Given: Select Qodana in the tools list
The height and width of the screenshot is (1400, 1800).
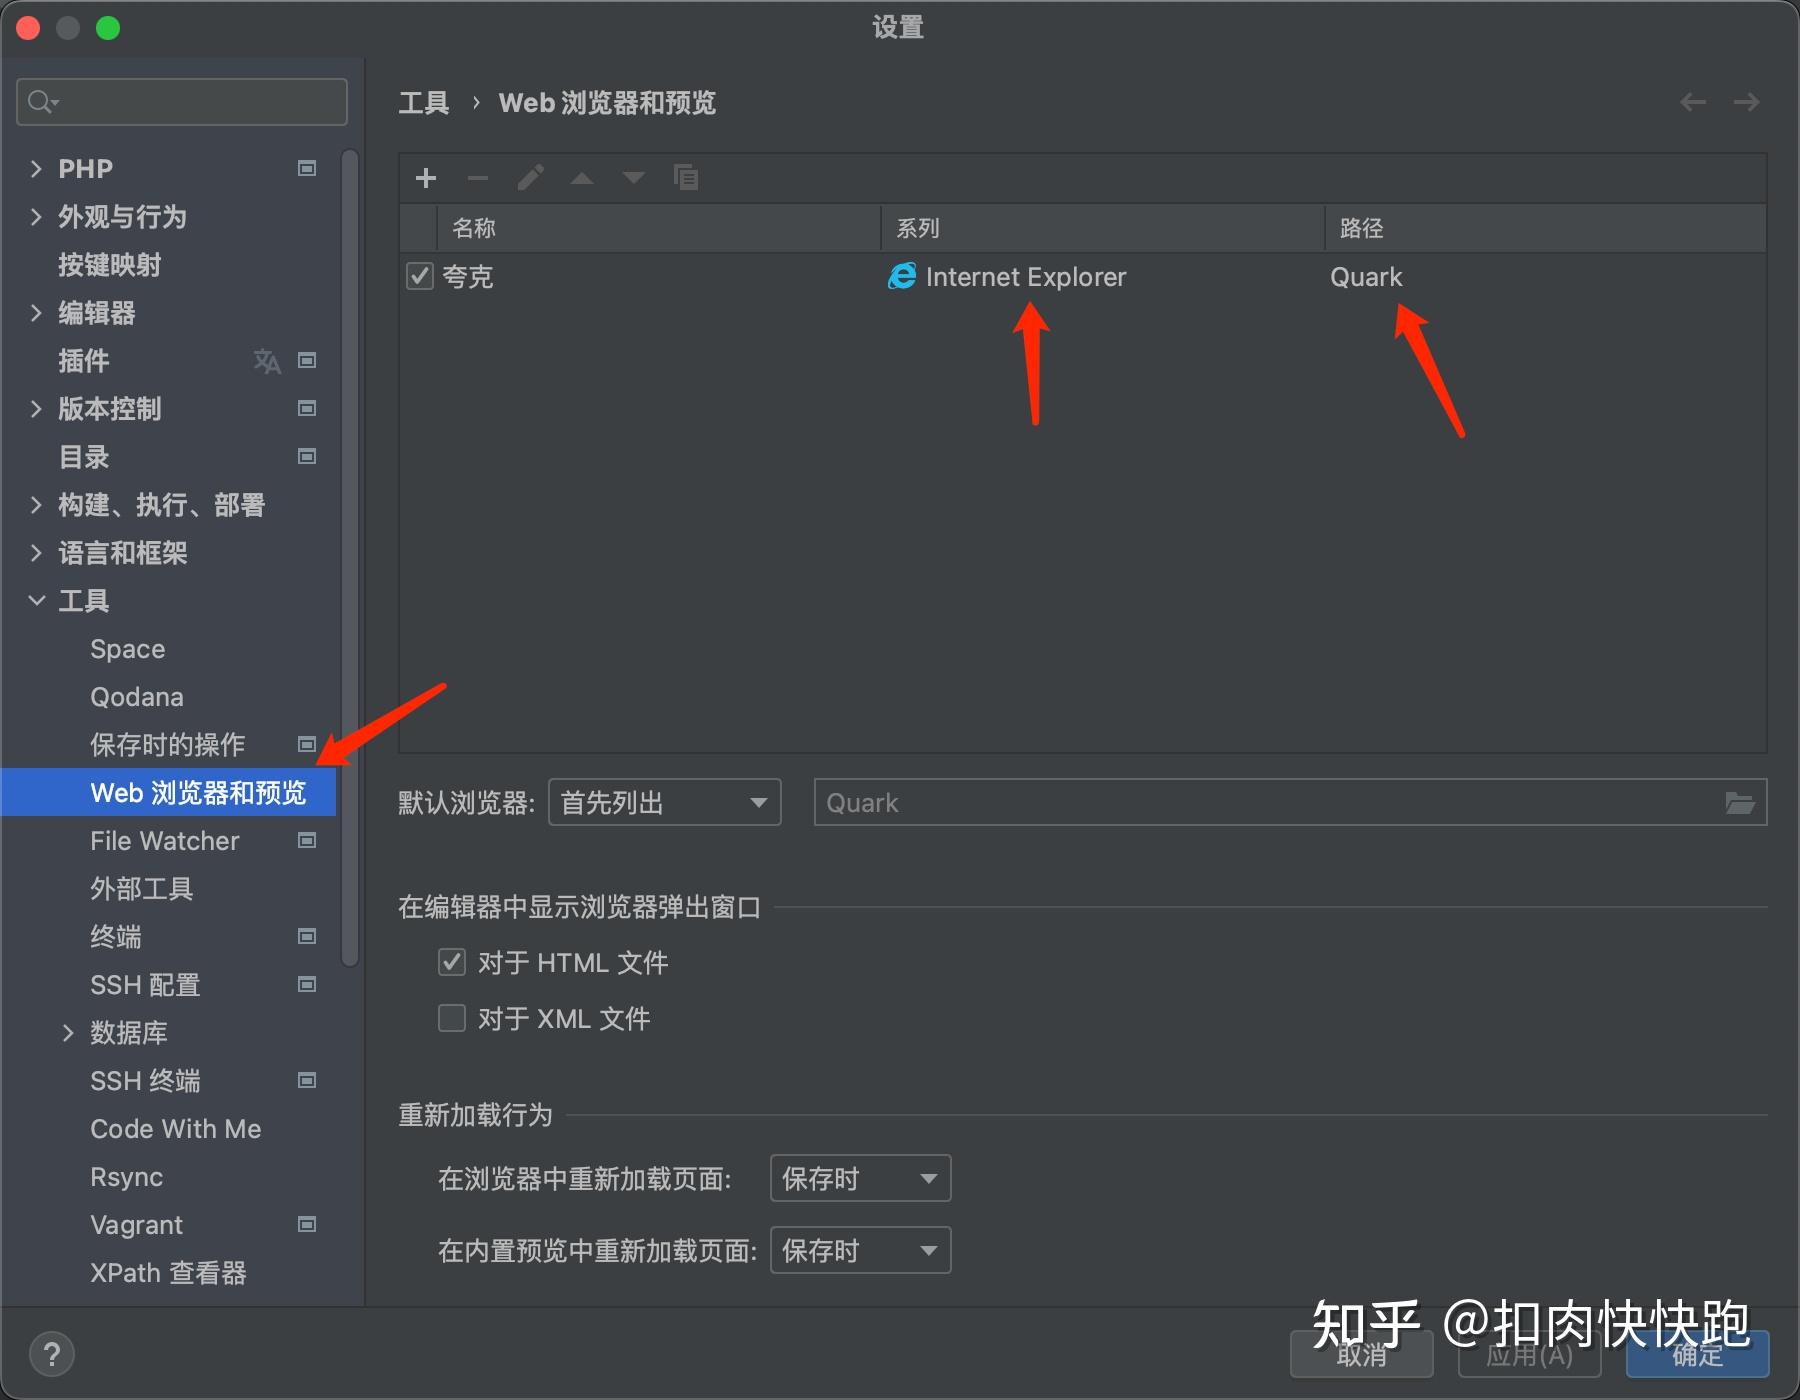Looking at the screenshot, I should [x=137, y=697].
